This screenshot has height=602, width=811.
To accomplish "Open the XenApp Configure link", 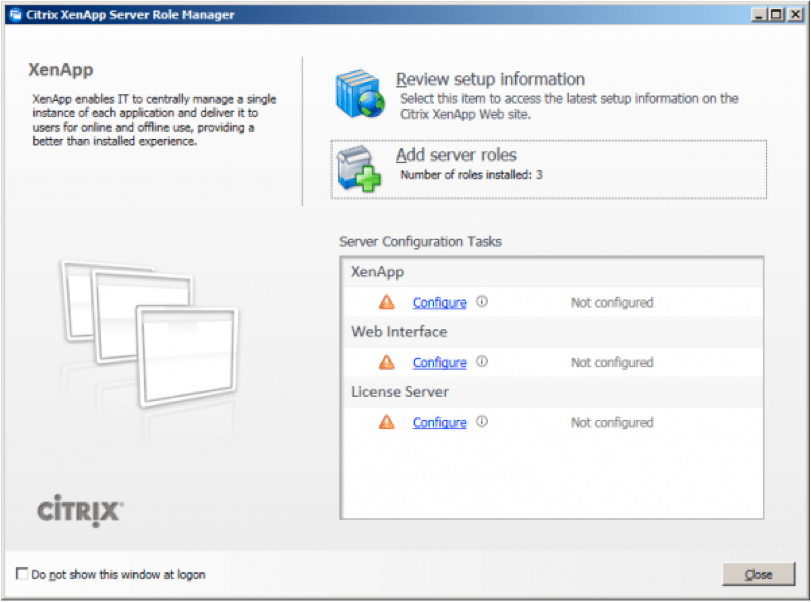I will point(439,303).
